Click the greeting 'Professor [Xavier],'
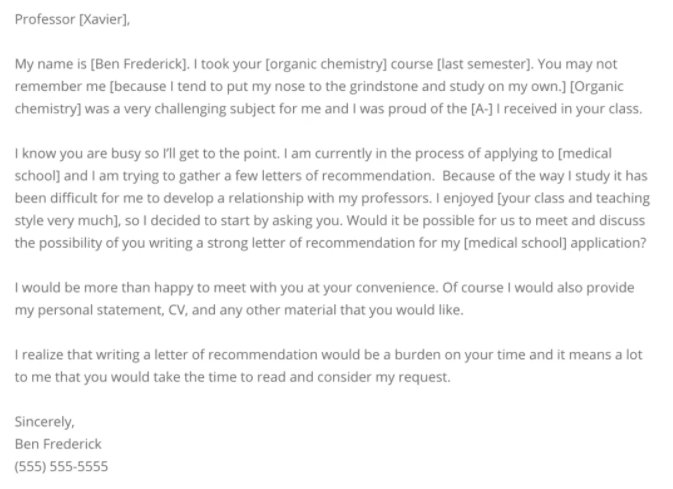This screenshot has width=673, height=489. point(72,20)
